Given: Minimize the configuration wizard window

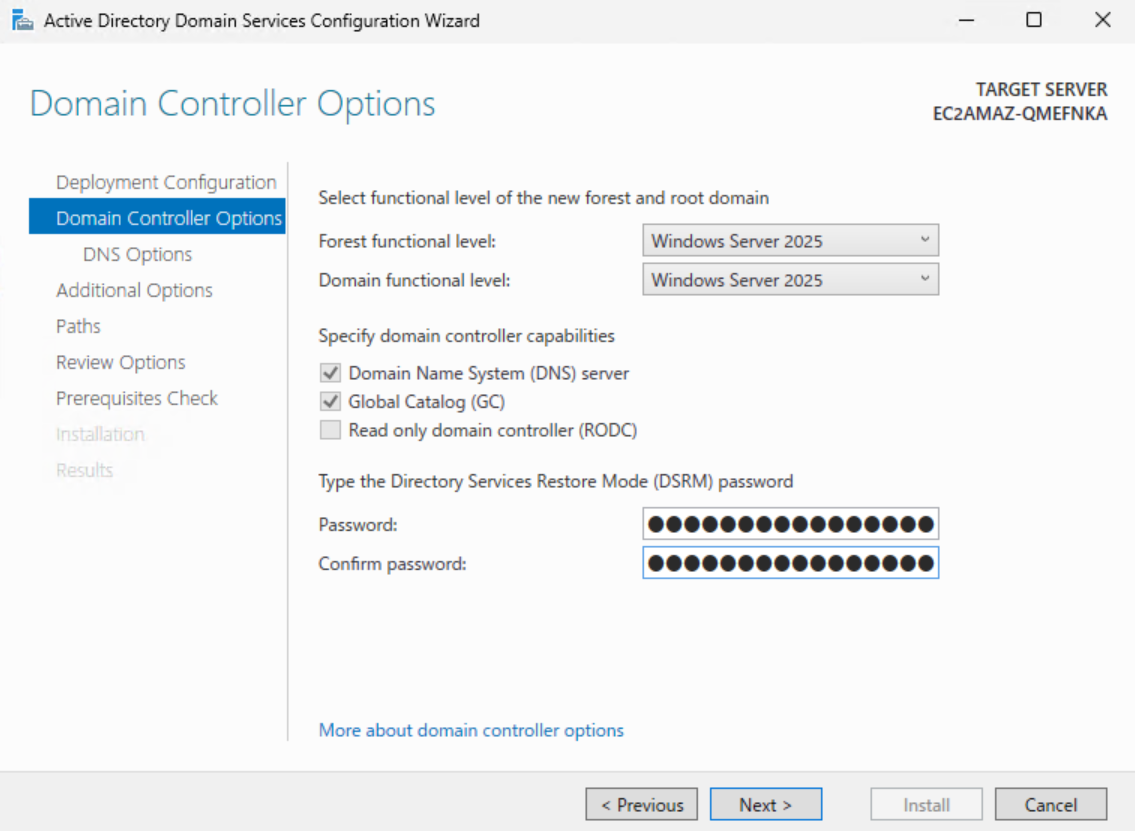Looking at the screenshot, I should point(966,20).
